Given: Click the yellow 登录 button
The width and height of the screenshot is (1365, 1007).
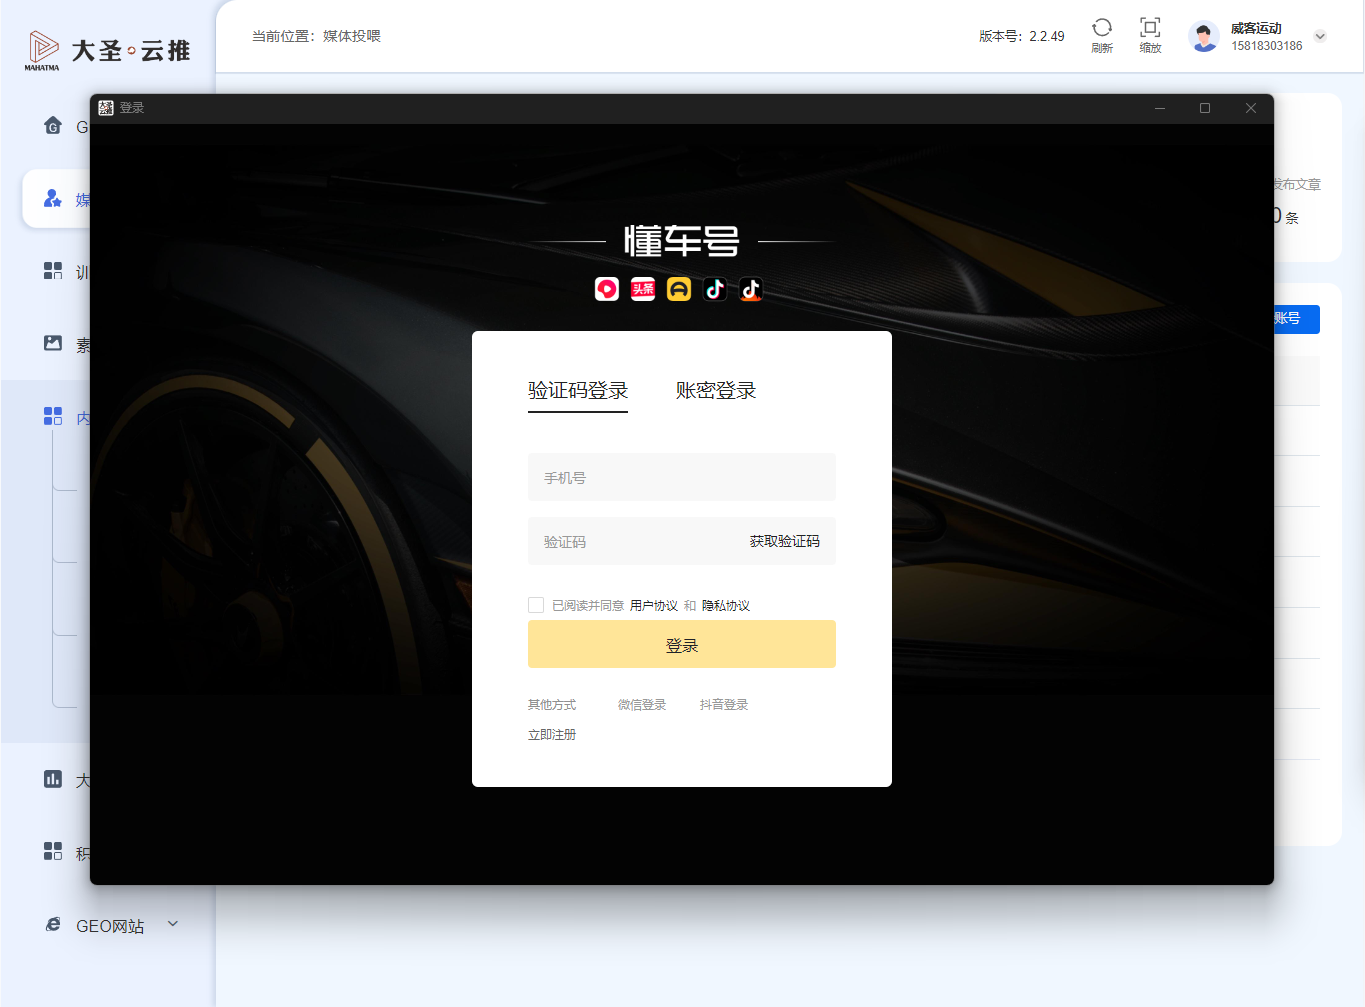Looking at the screenshot, I should pyautogui.click(x=682, y=644).
